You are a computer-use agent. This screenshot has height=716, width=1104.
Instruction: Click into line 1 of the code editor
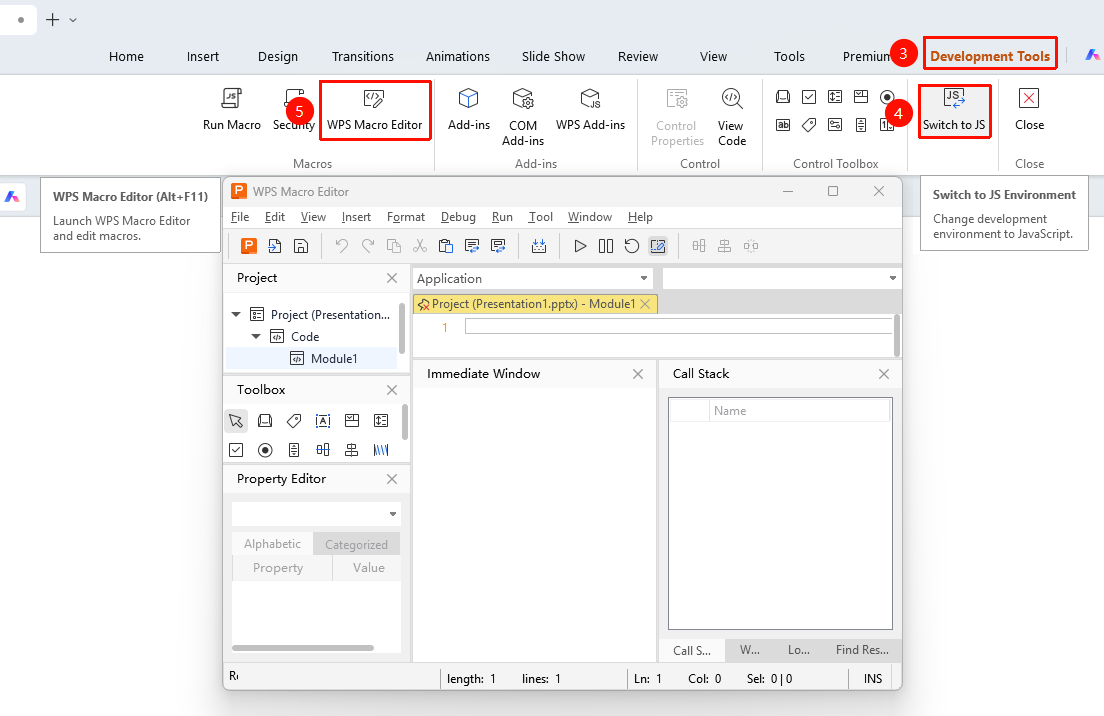(678, 327)
